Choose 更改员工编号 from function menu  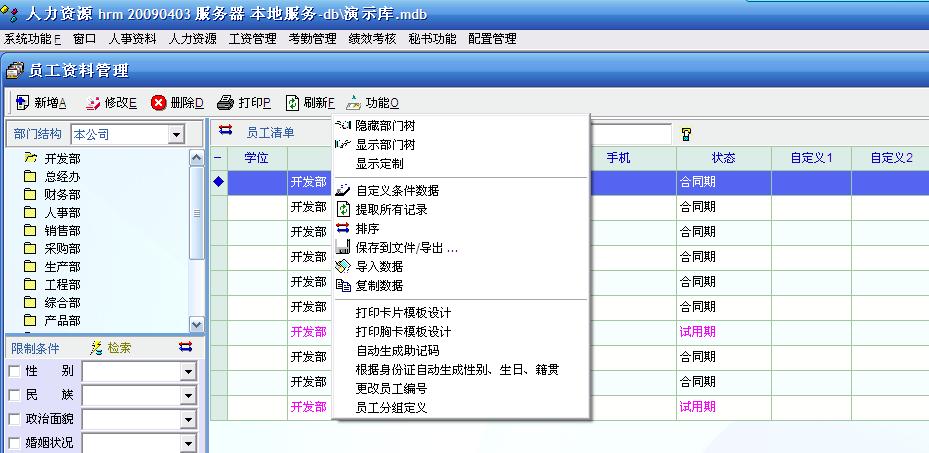click(x=391, y=388)
